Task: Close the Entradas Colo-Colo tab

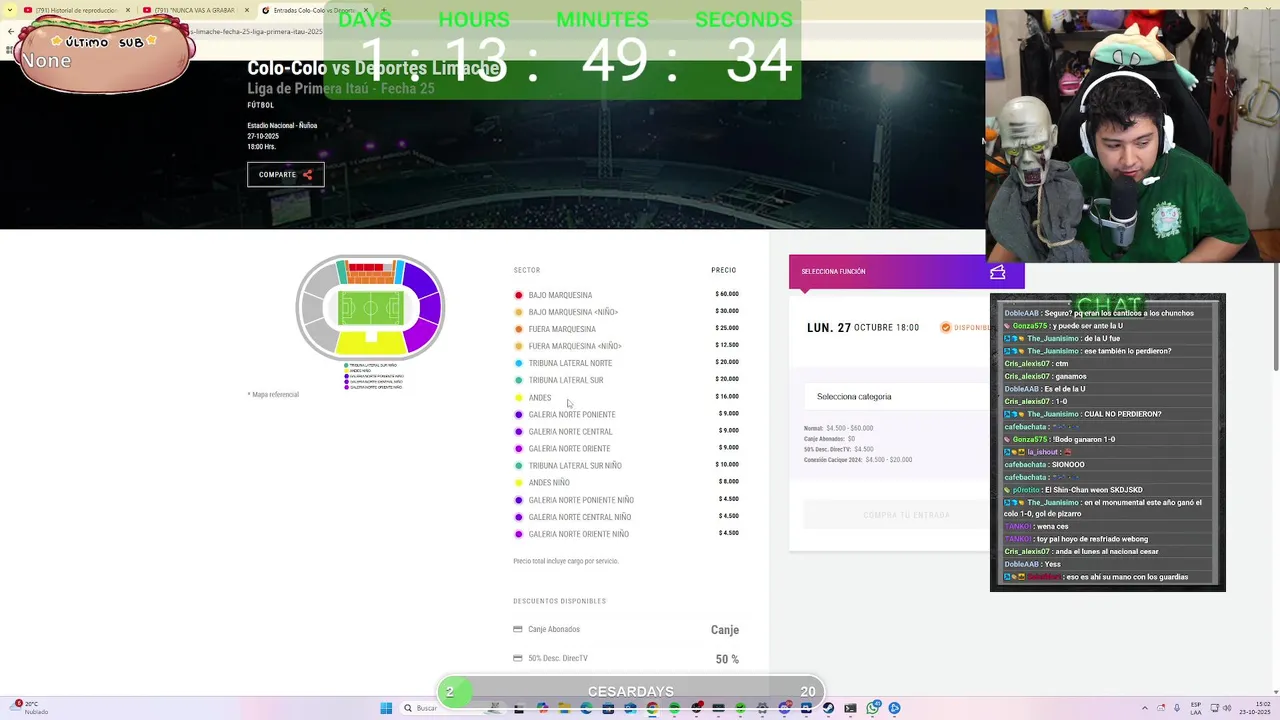Action: 366,10
